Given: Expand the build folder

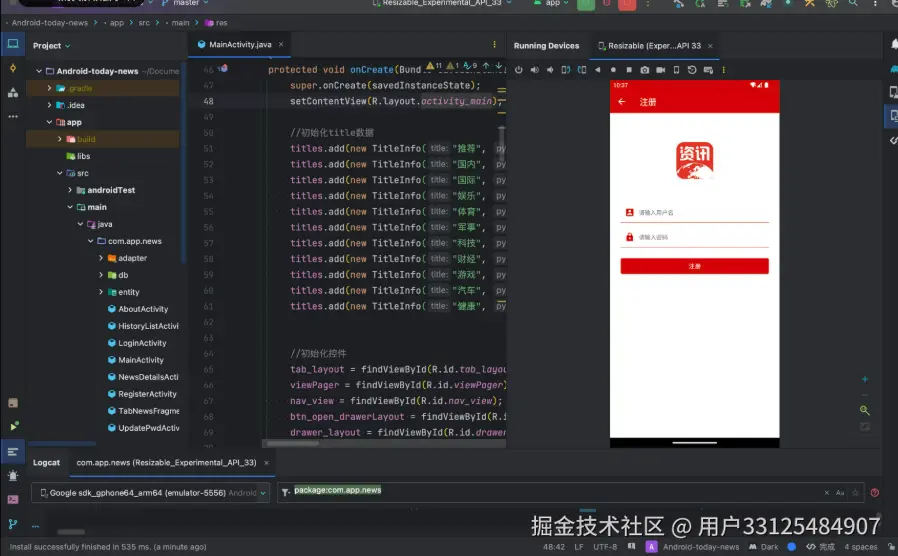Looking at the screenshot, I should coord(60,139).
